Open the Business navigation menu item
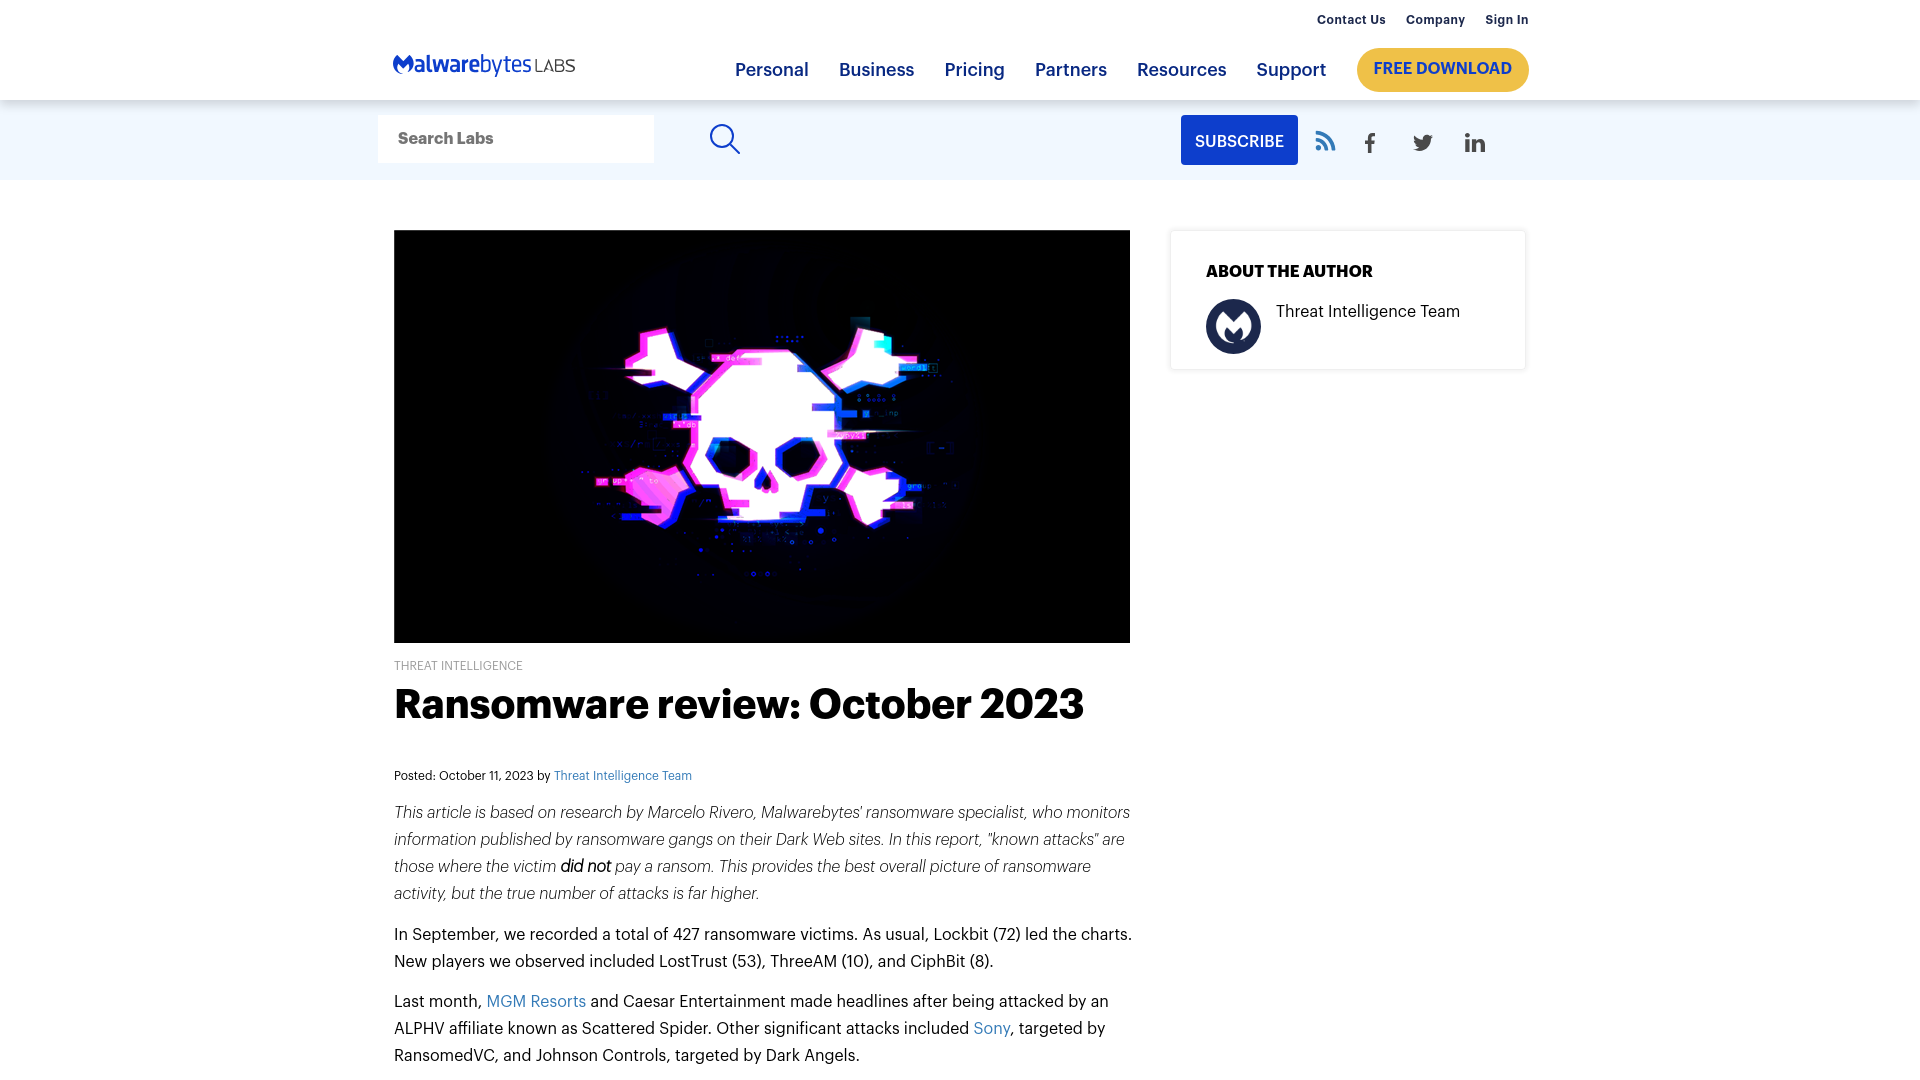Viewport: 1920px width, 1080px height. point(876,70)
